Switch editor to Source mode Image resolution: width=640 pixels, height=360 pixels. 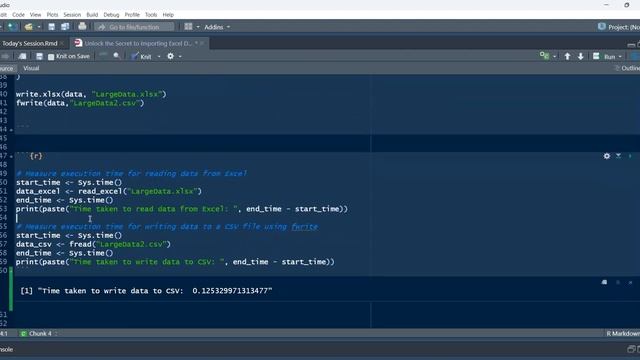(x=7, y=68)
